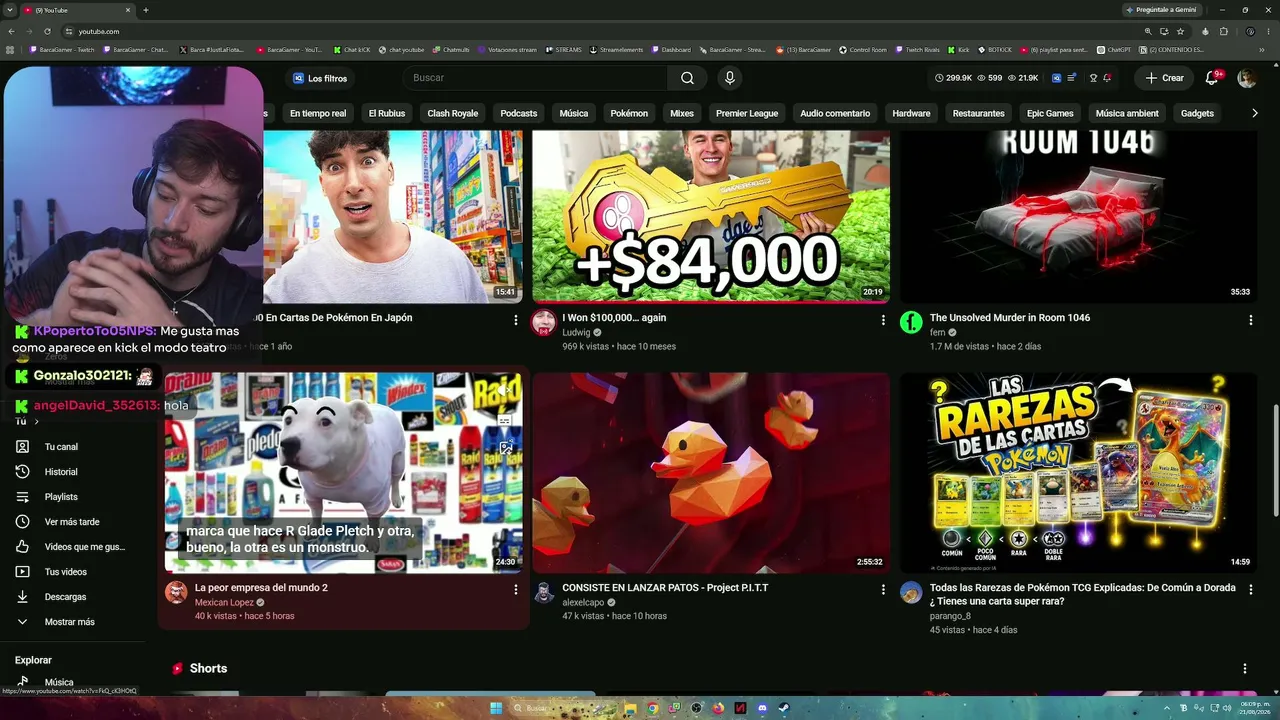Image resolution: width=1280 pixels, height=720 pixels.
Task: Select the Restaurantes category chip
Action: [978, 113]
